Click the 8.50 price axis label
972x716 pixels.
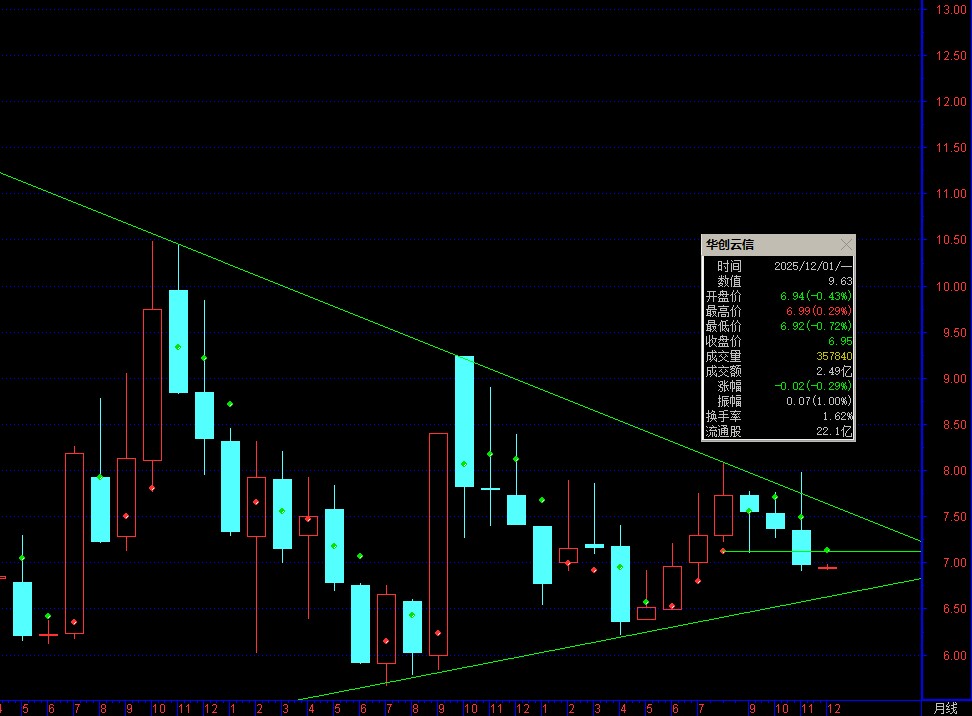coord(954,425)
